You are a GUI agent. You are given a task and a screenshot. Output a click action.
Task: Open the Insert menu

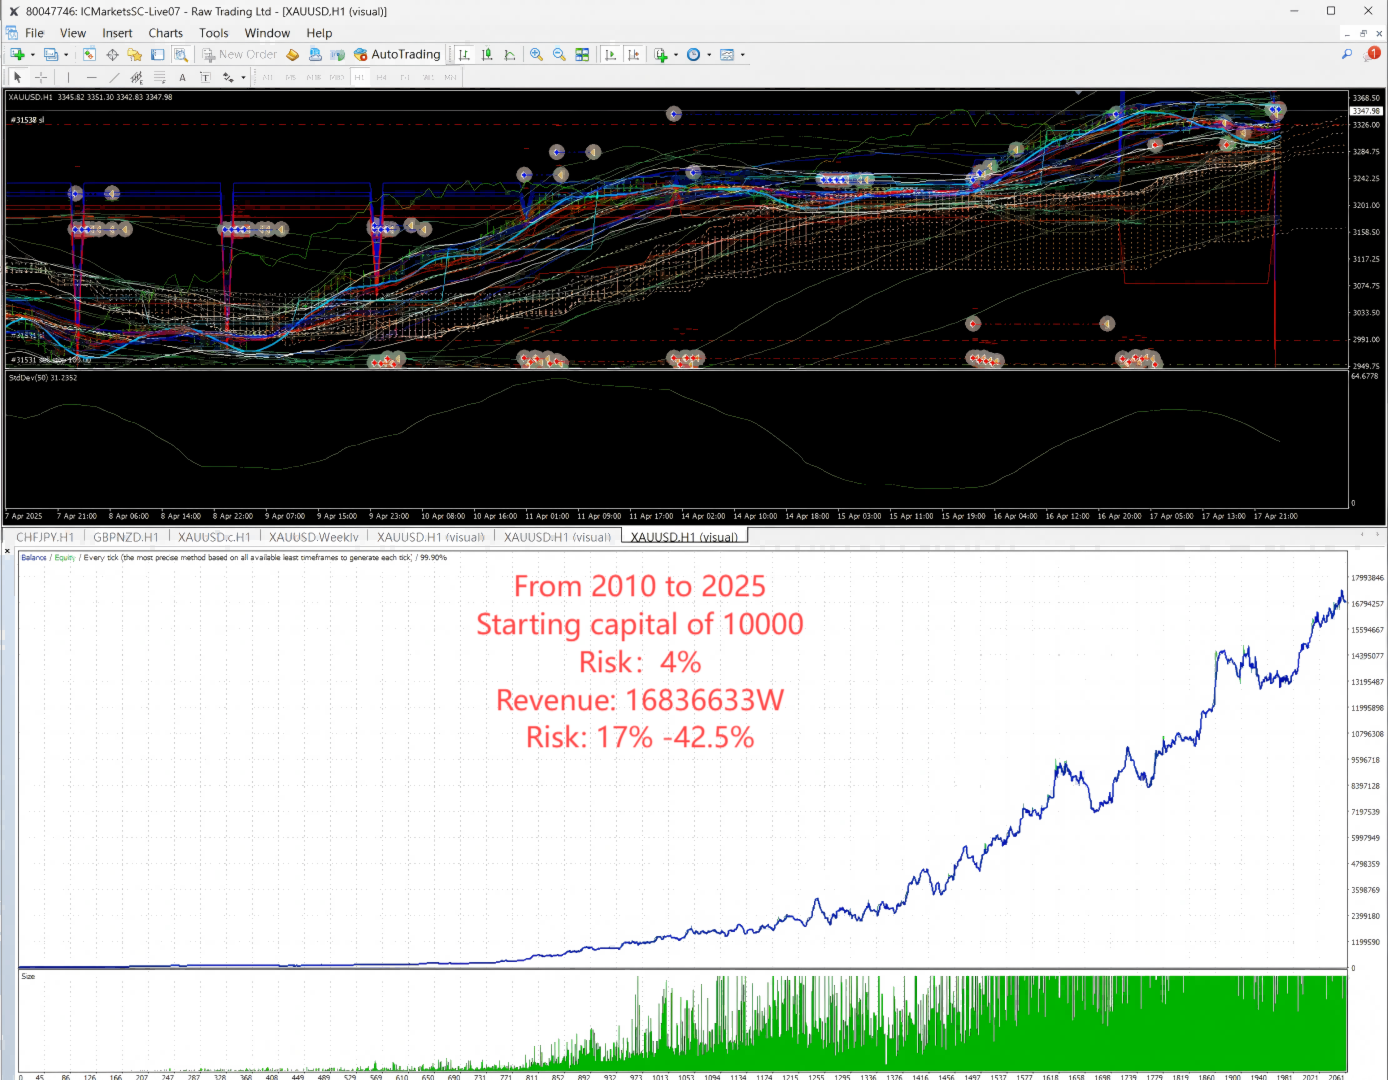(x=117, y=33)
